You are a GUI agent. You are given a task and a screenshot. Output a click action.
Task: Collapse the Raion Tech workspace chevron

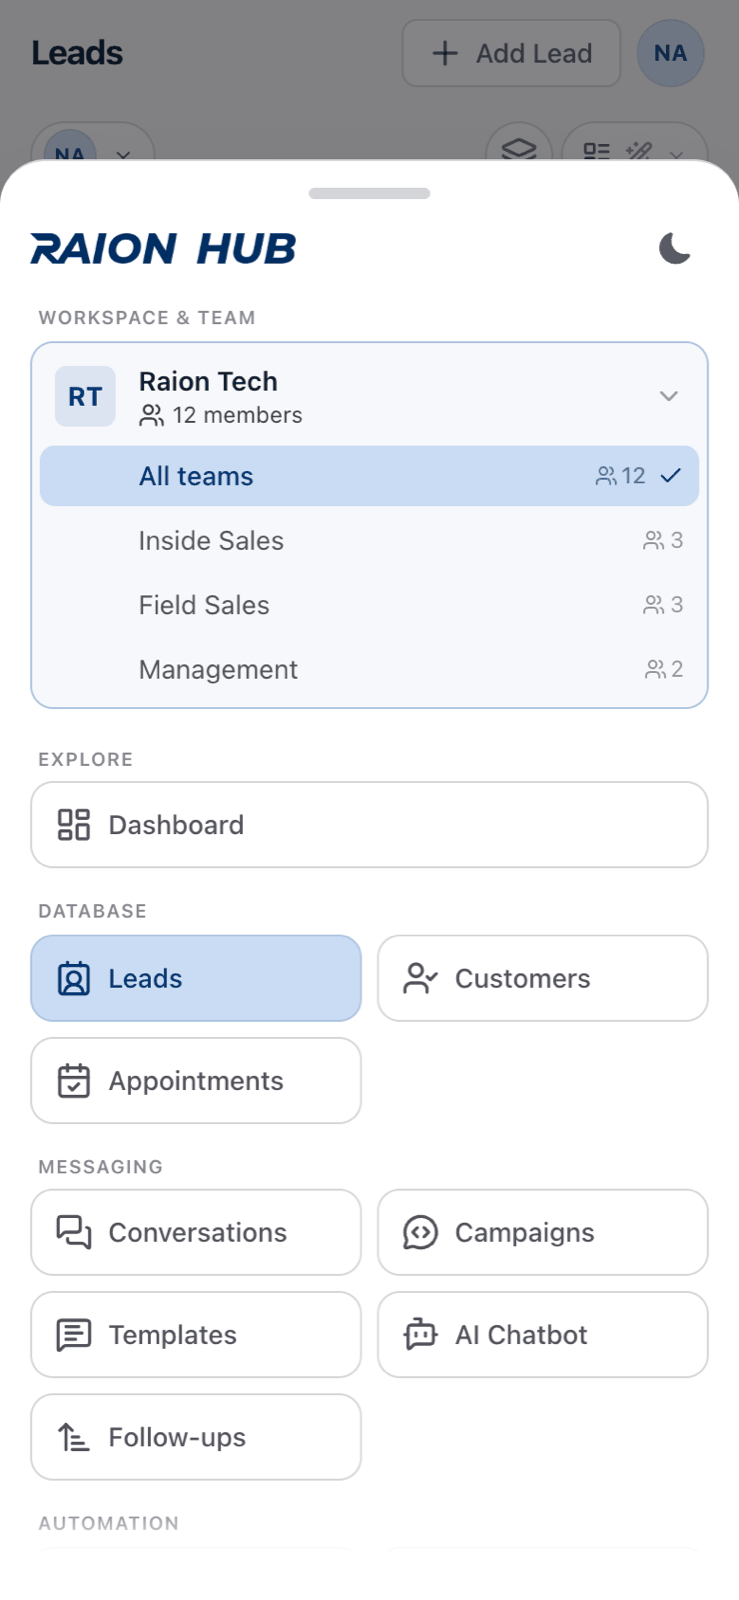669,396
